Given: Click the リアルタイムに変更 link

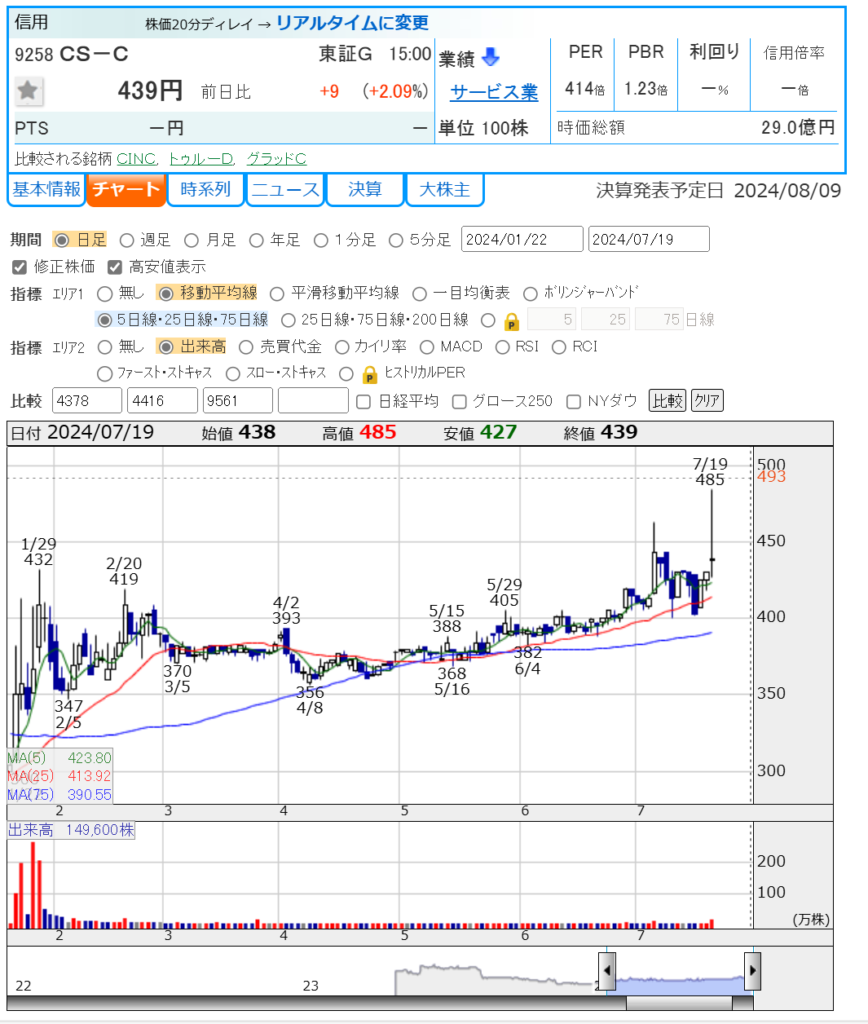Looking at the screenshot, I should pos(351,22).
